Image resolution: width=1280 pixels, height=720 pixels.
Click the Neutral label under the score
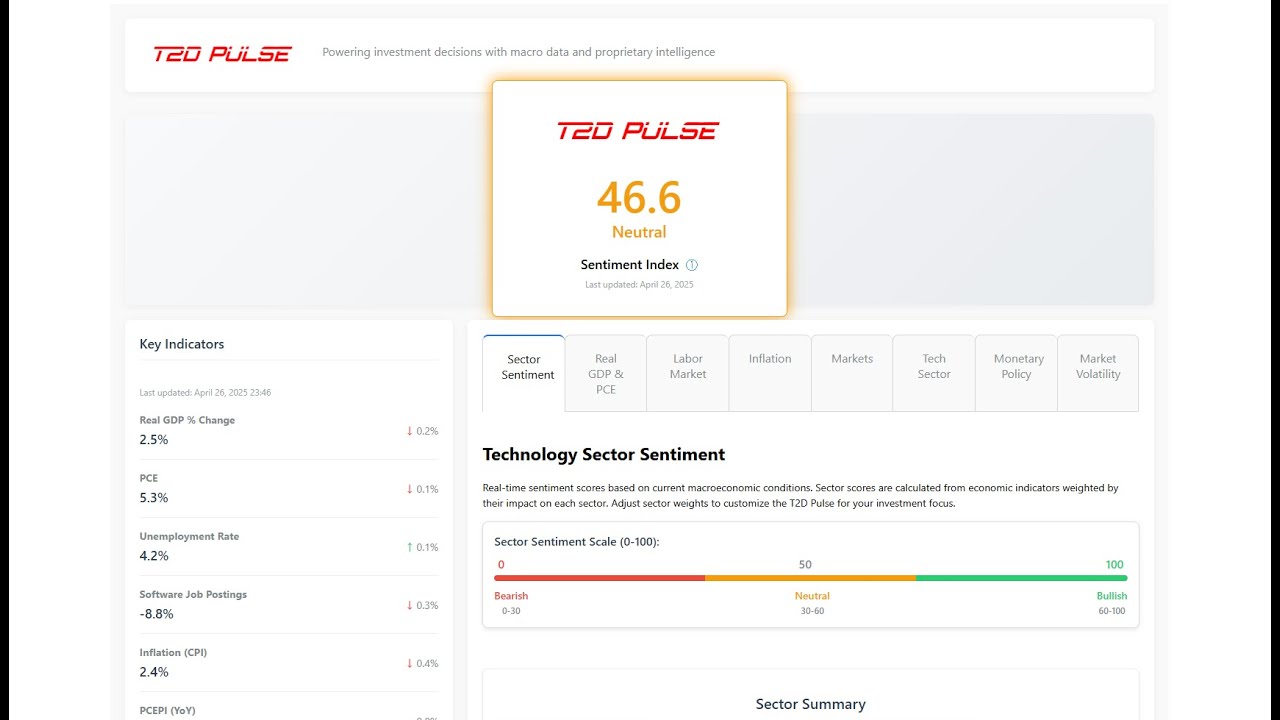click(639, 232)
